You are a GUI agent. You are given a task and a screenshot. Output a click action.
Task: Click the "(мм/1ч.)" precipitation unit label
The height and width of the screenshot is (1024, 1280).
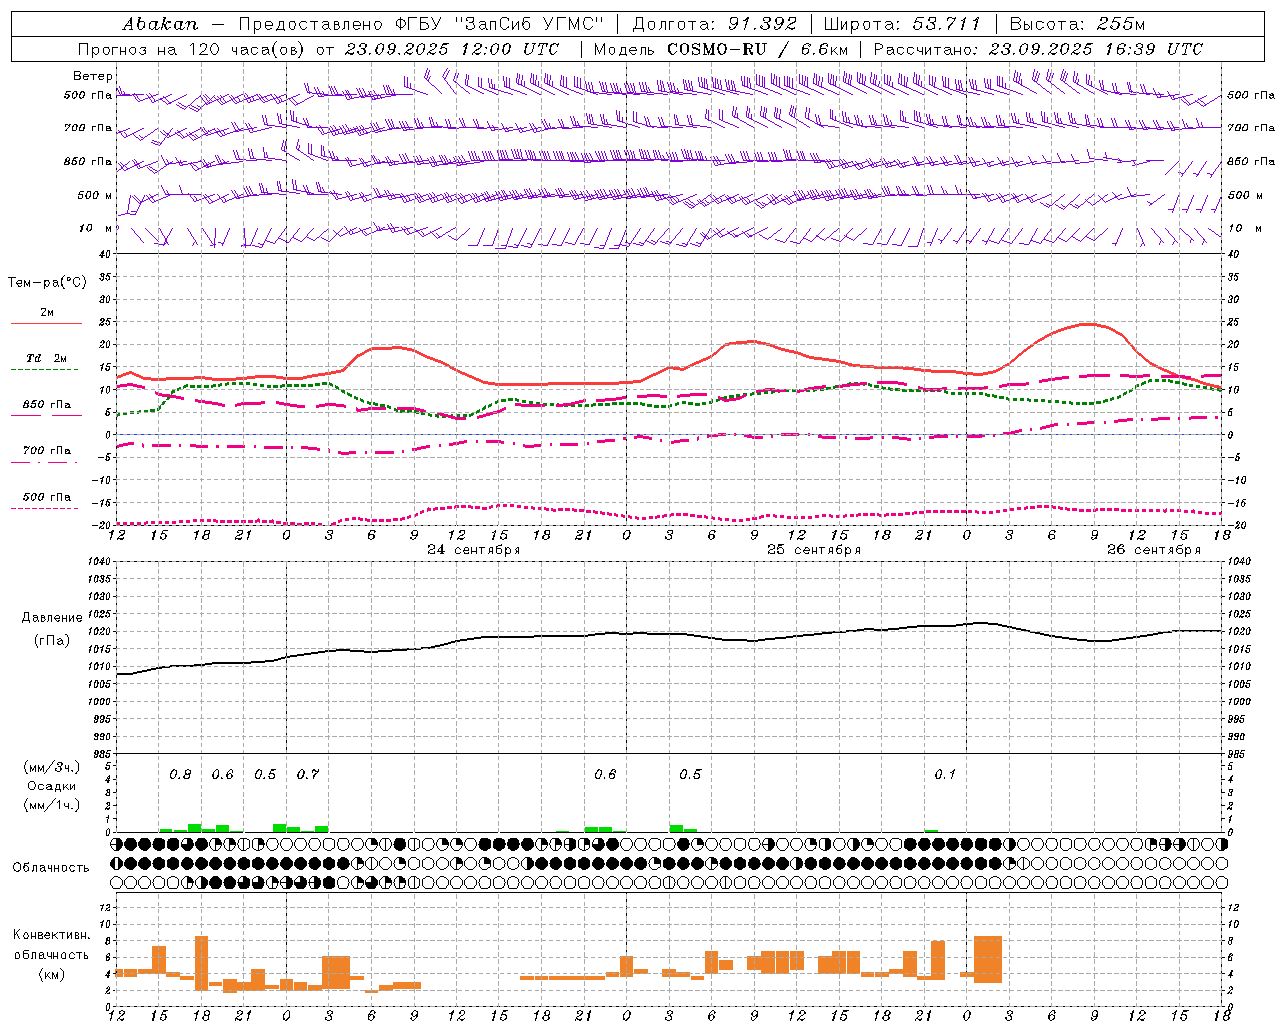51,805
